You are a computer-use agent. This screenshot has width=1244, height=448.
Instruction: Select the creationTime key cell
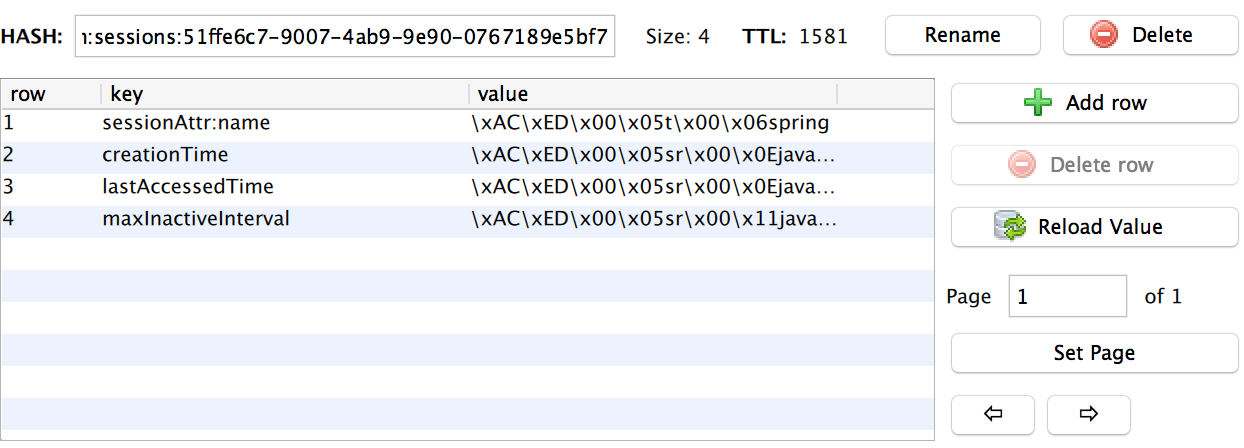284,155
